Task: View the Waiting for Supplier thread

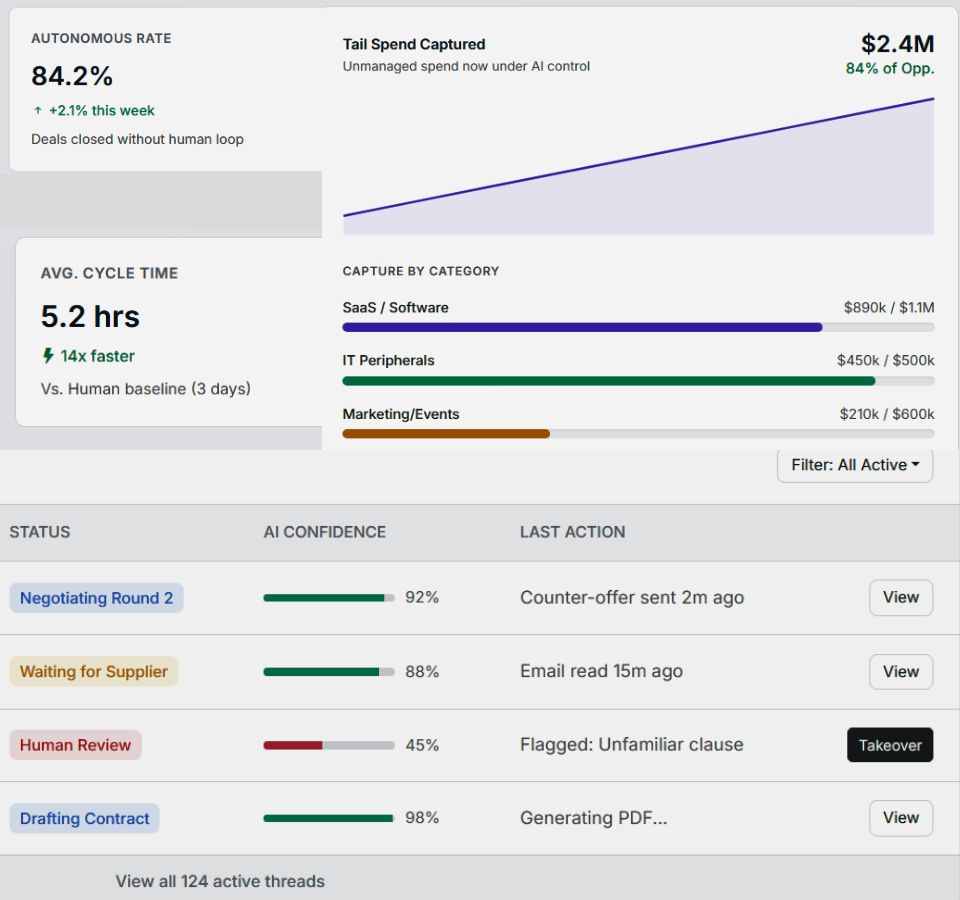Action: 900,672
